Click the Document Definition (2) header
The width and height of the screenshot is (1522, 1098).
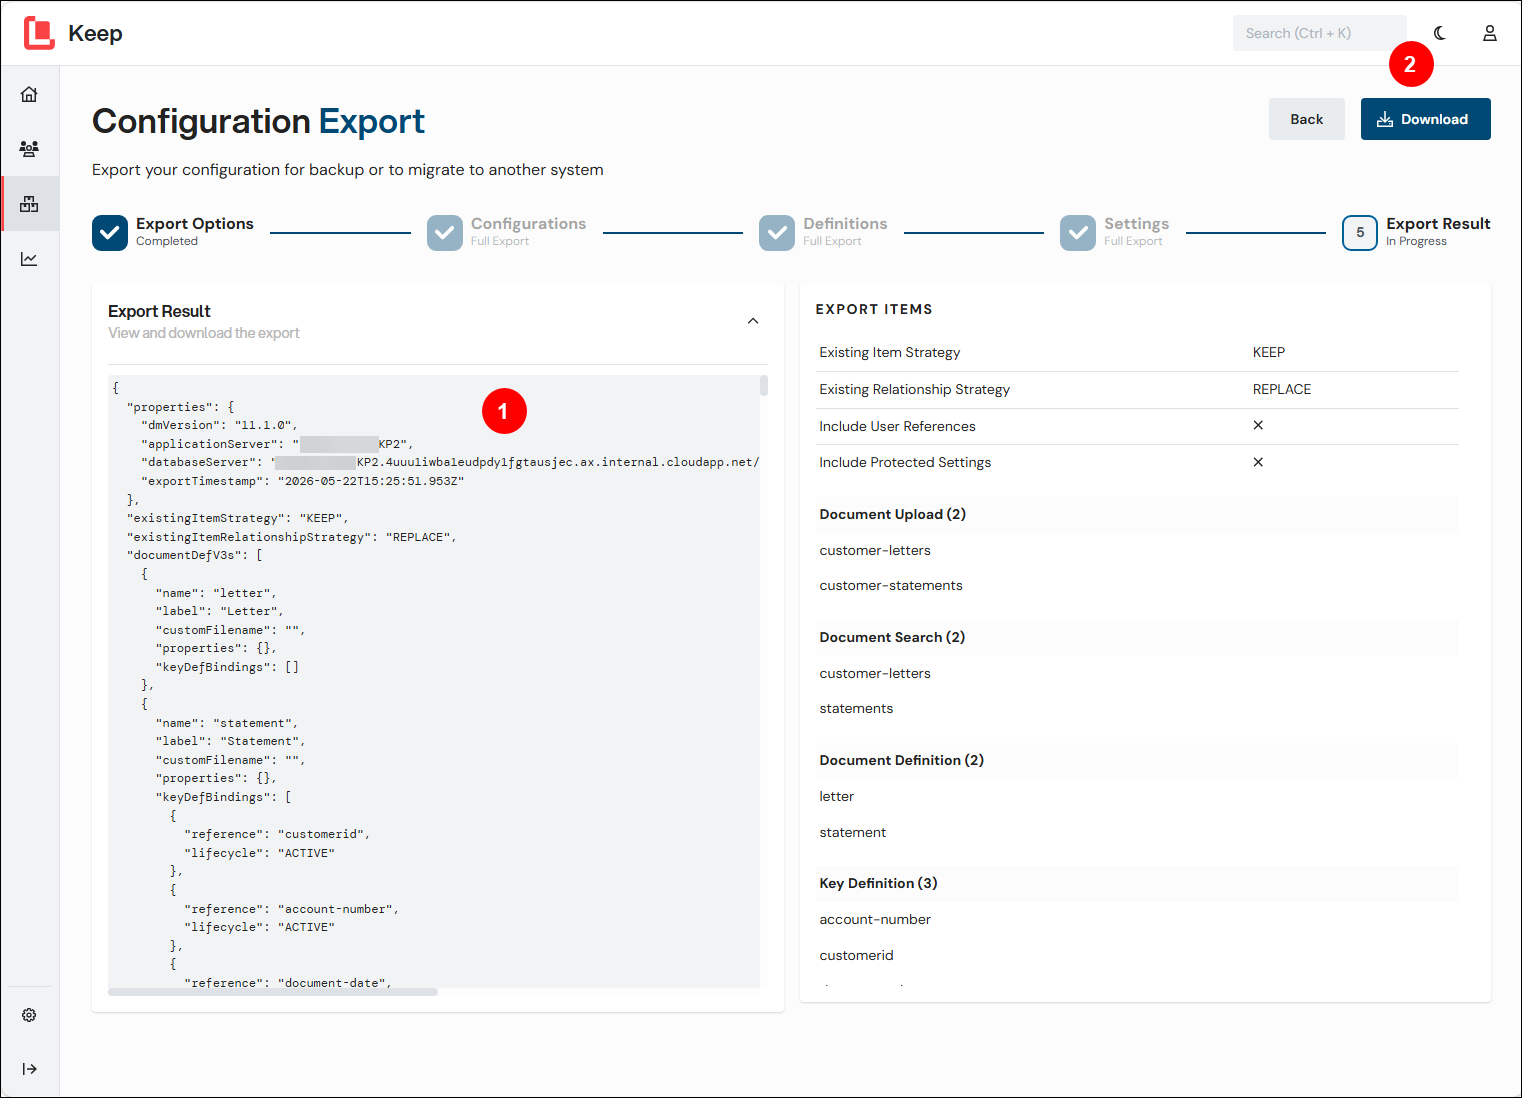click(x=1137, y=760)
